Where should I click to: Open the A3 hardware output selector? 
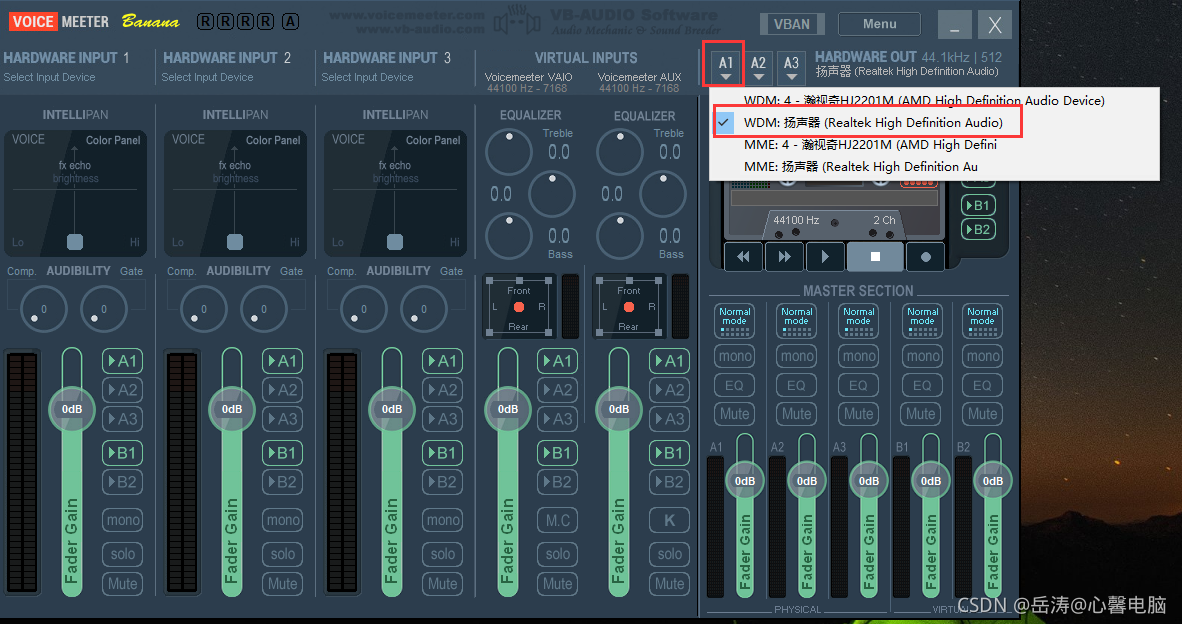pos(791,67)
